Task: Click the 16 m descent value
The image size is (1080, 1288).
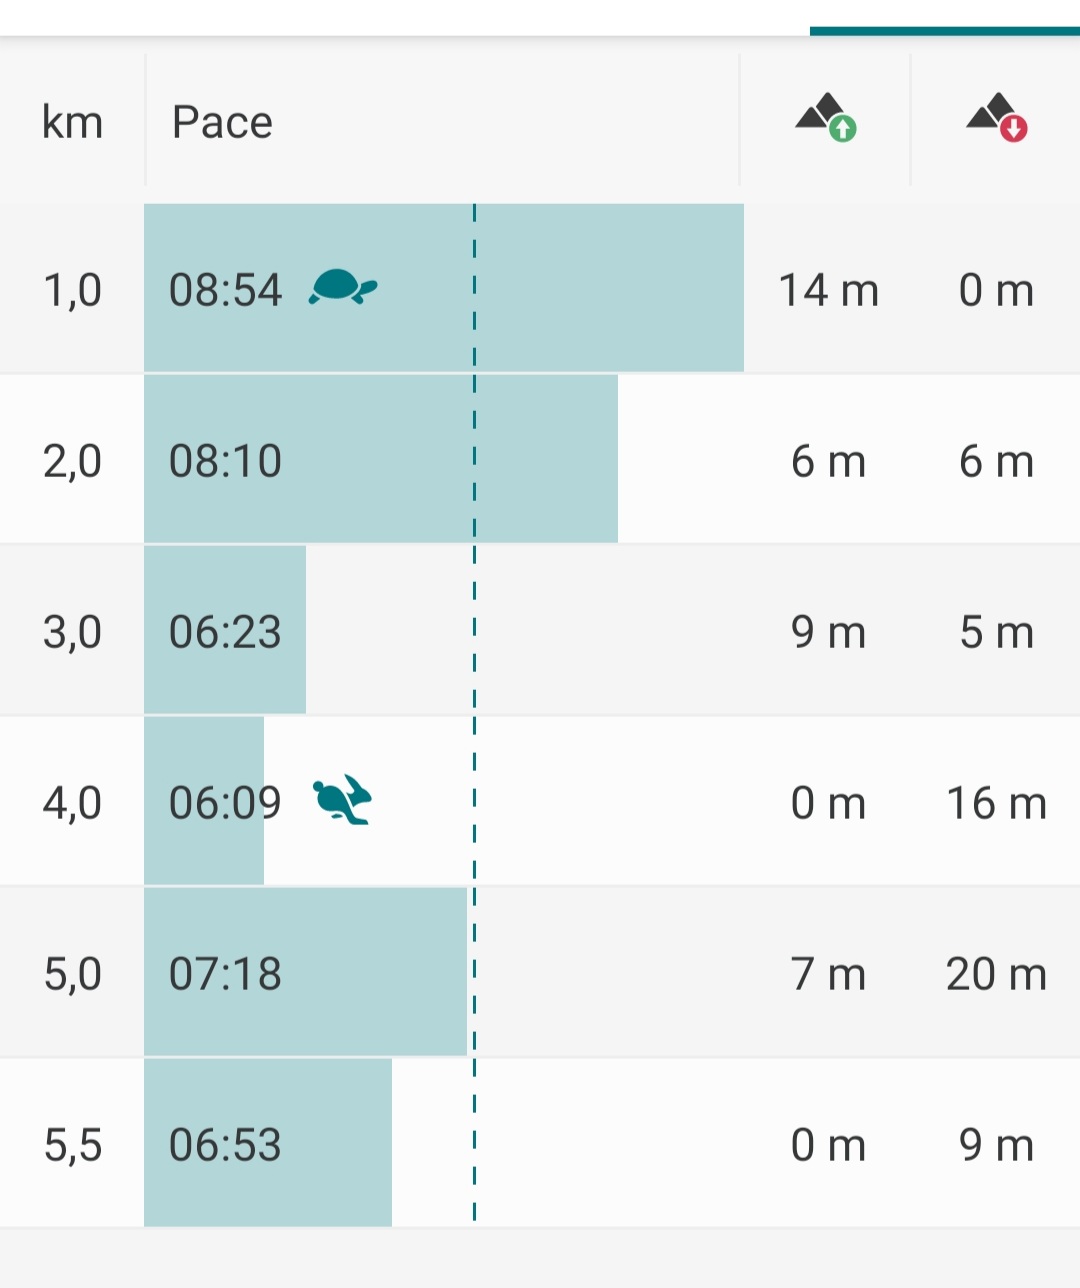Action: point(996,803)
